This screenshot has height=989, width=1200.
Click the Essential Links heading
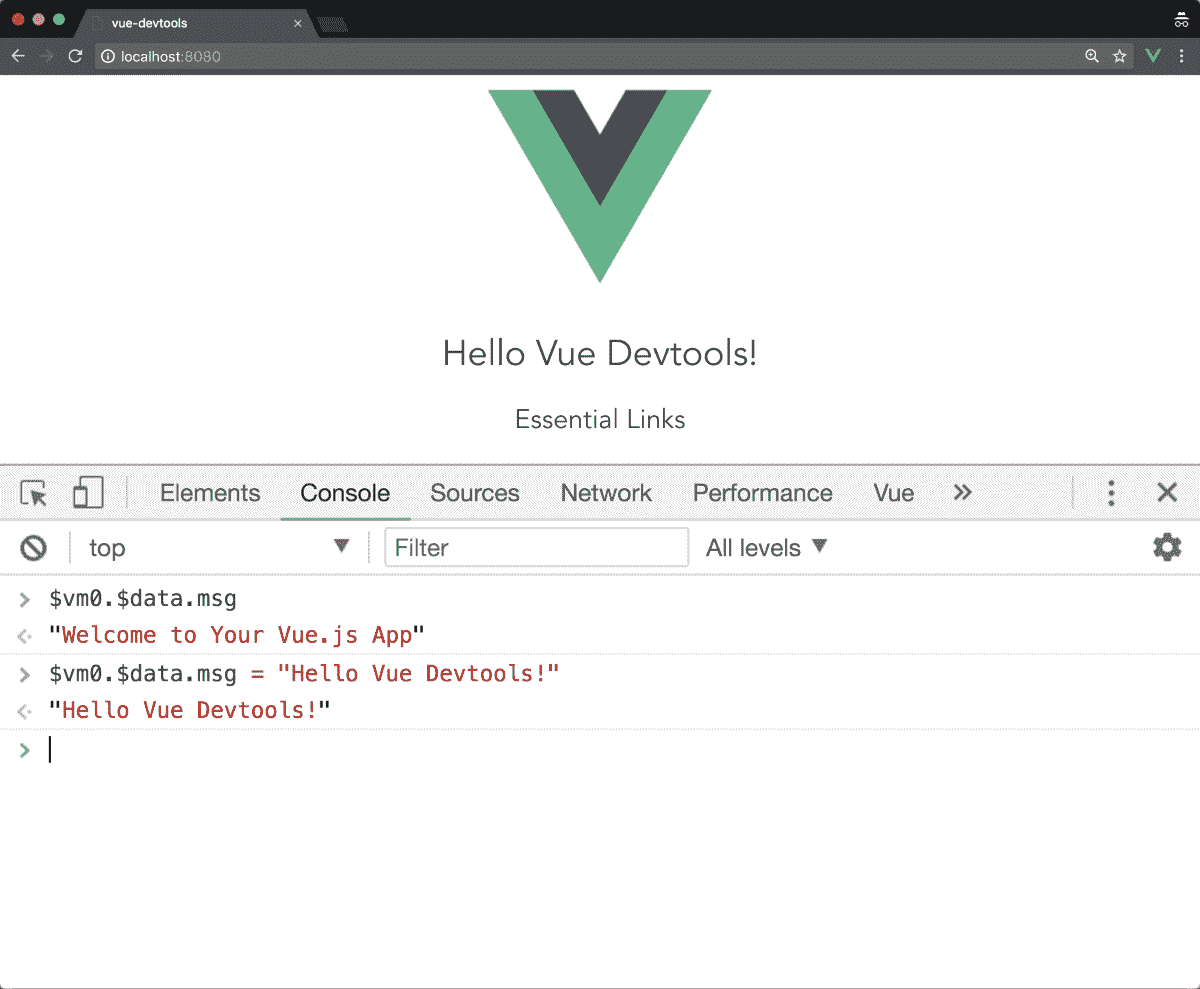[x=600, y=419]
